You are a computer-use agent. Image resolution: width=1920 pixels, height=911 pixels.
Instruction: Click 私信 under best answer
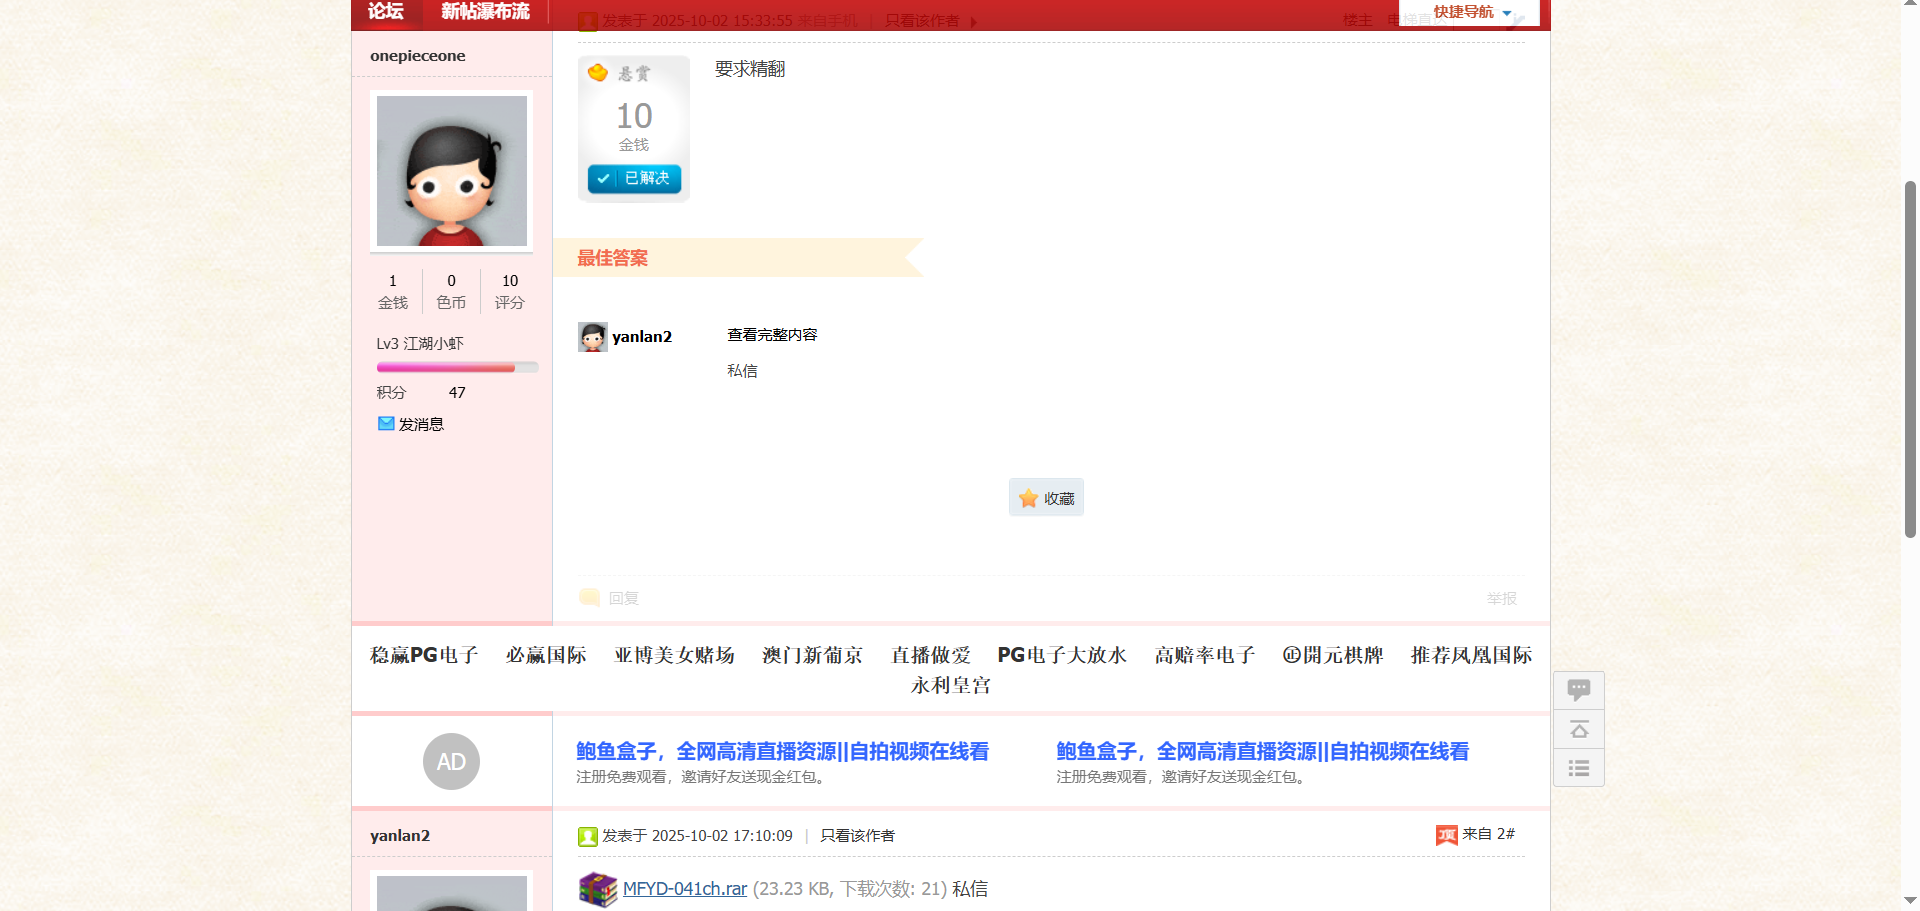click(x=742, y=371)
